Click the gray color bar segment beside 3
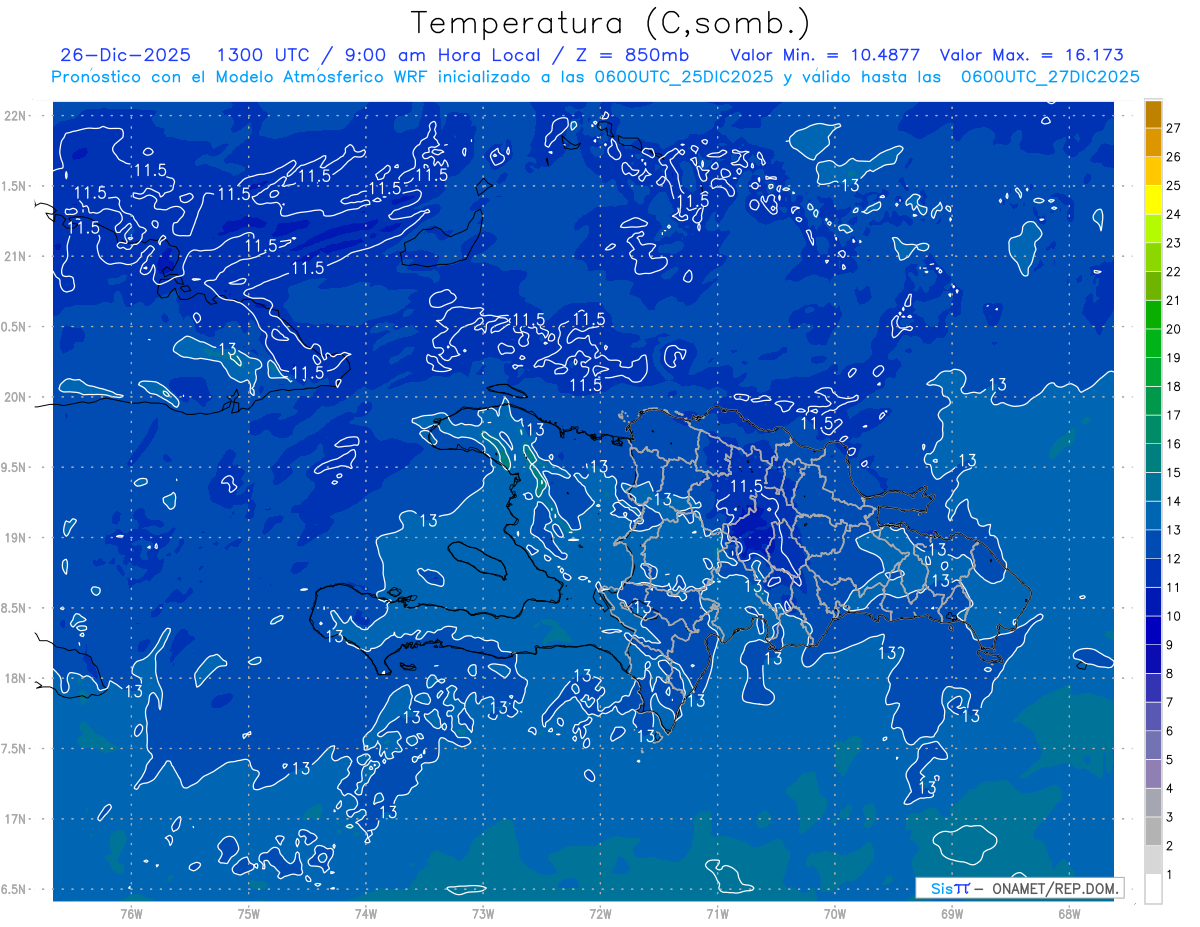This screenshot has width=1200, height=927. click(x=1153, y=803)
